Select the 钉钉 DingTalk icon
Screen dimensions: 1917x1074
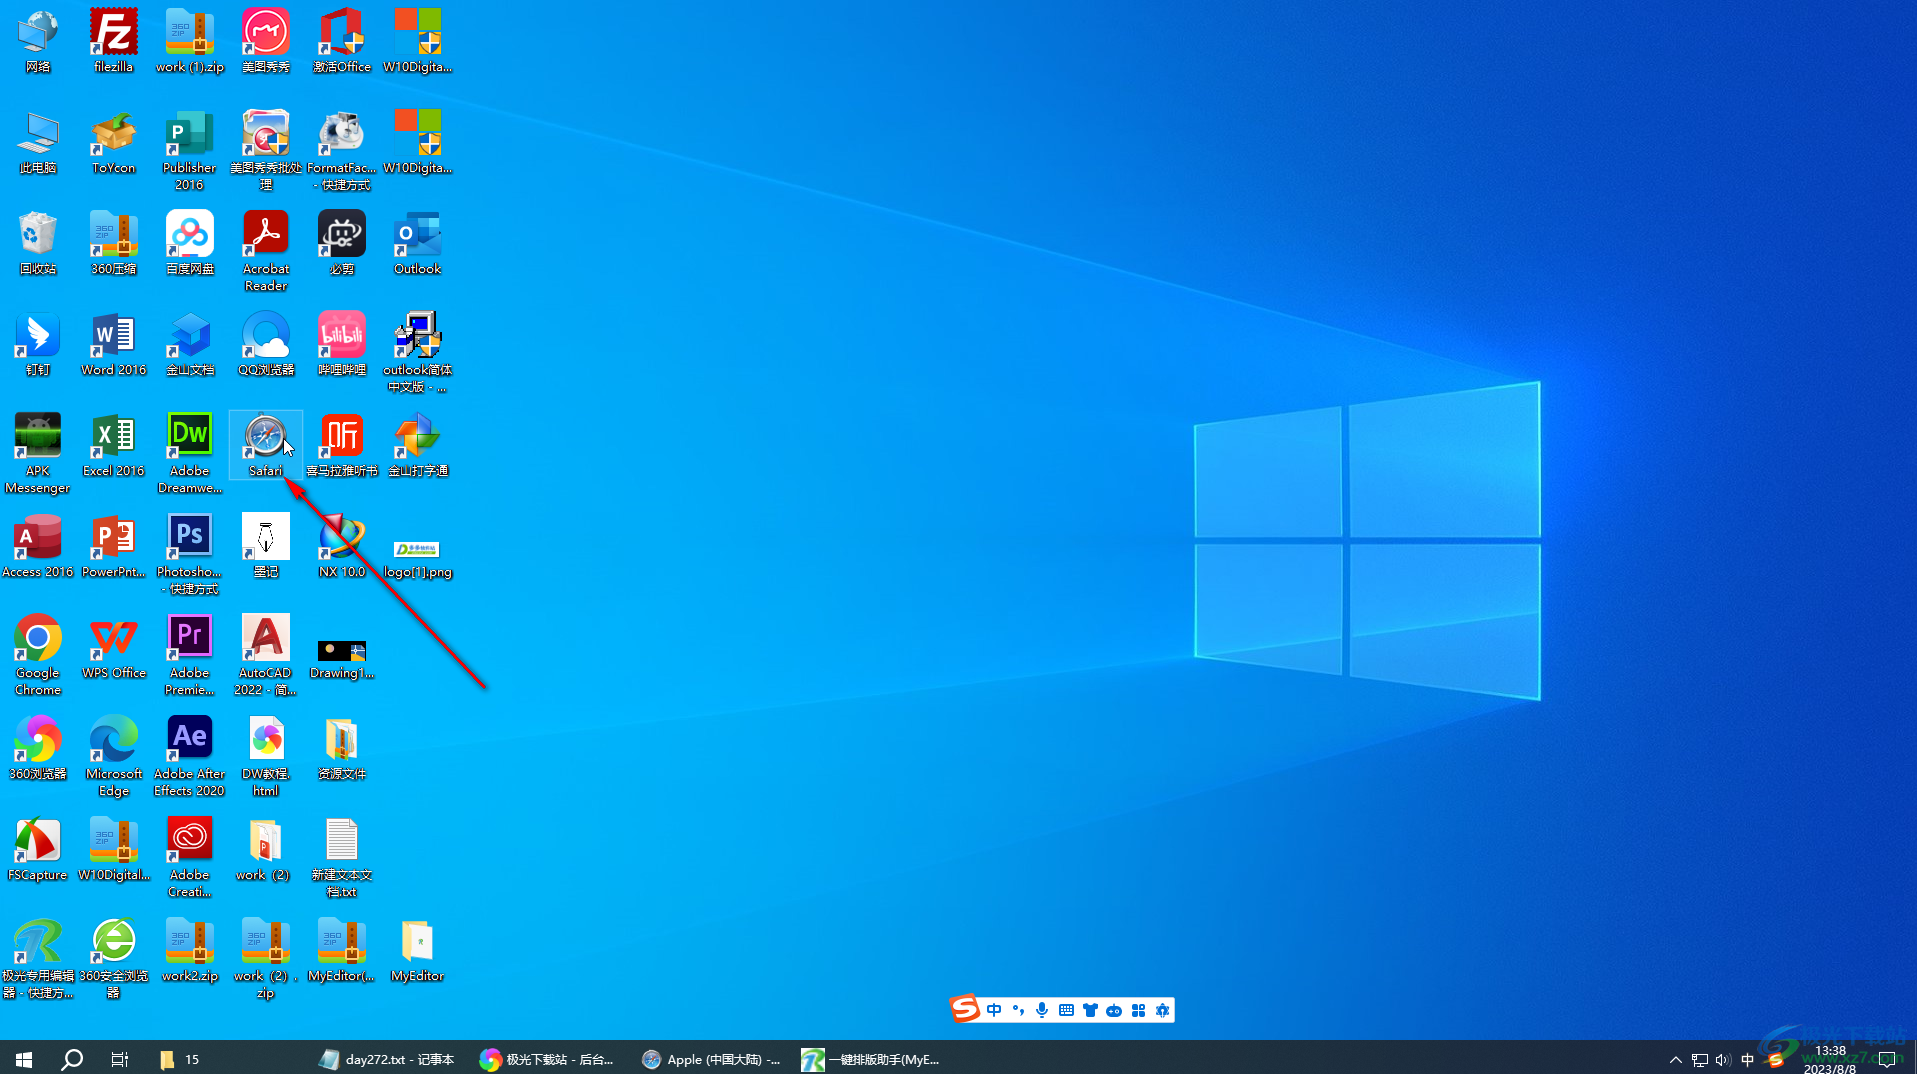point(38,344)
